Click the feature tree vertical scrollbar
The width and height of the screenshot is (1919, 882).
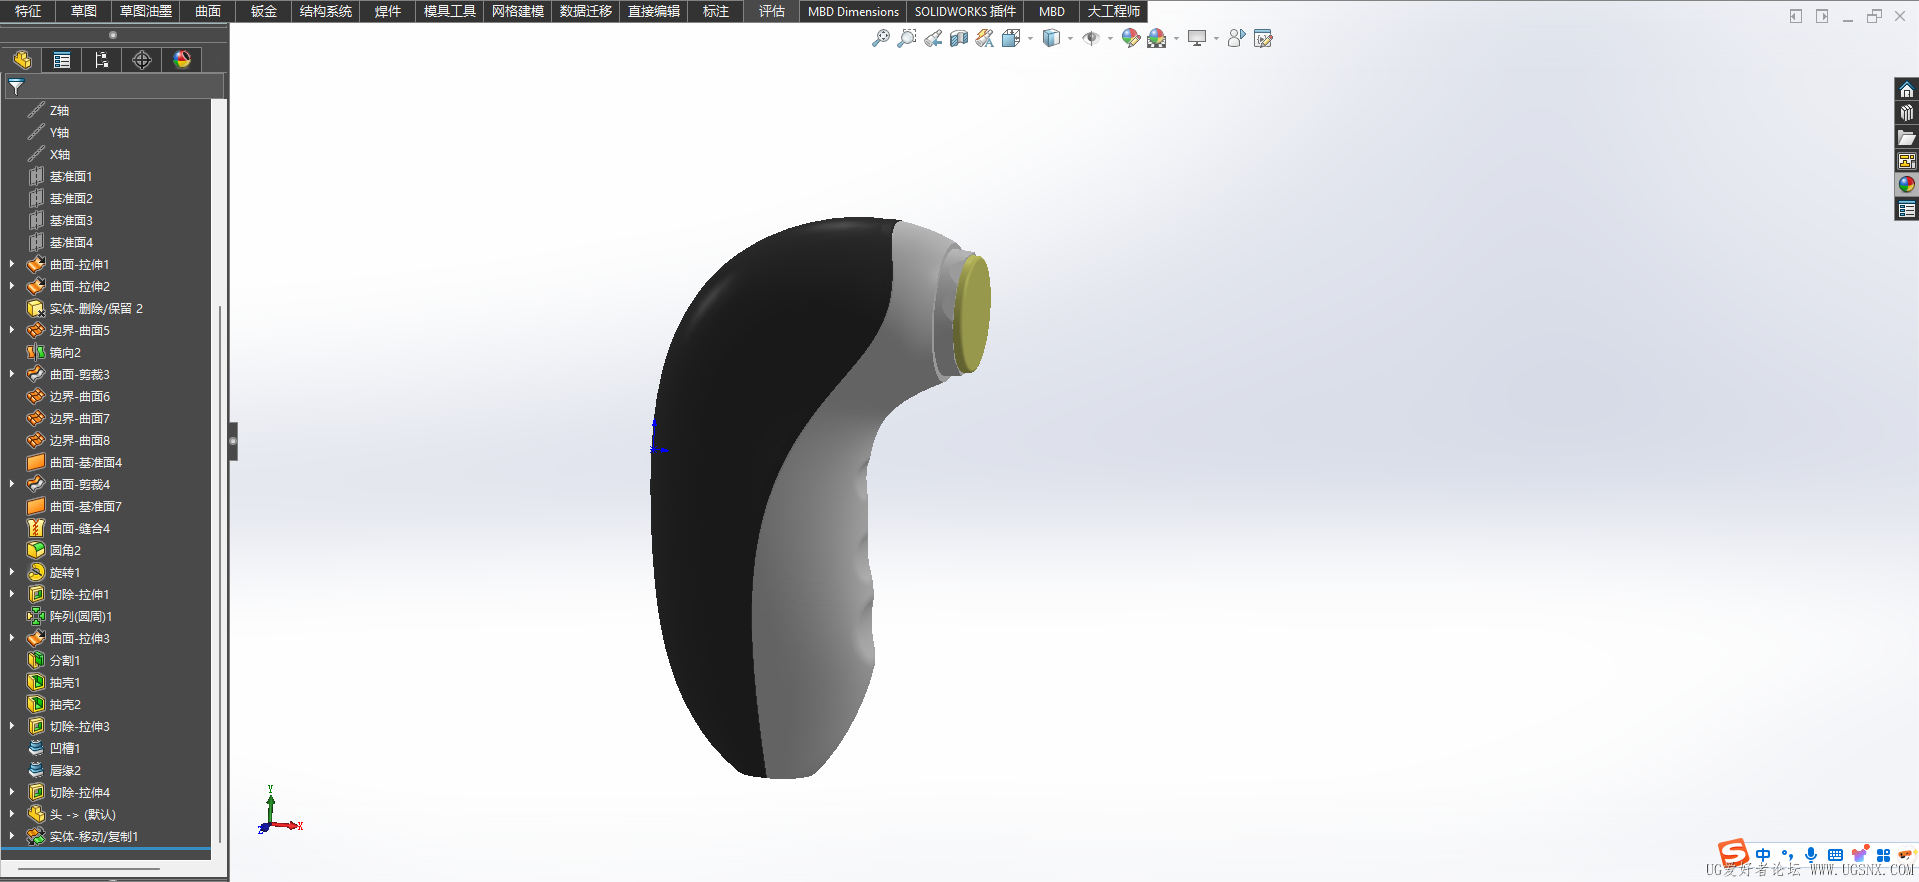click(x=219, y=575)
